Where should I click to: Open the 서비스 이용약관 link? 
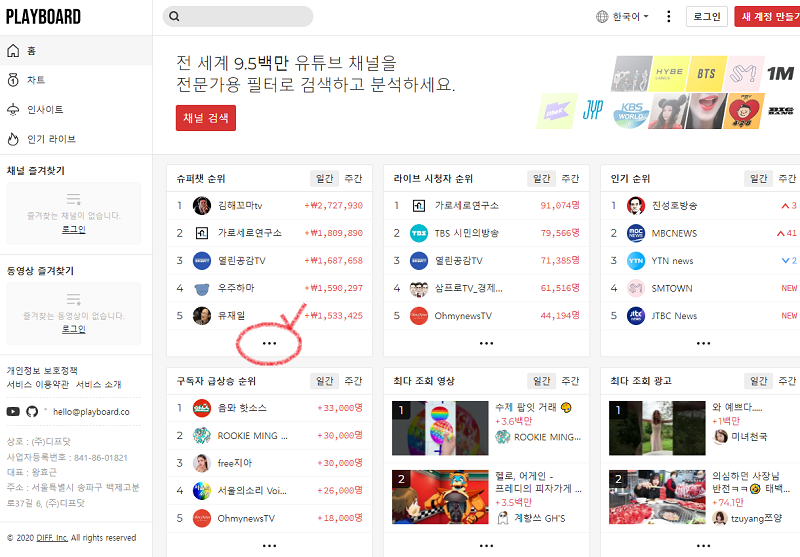pos(37,384)
